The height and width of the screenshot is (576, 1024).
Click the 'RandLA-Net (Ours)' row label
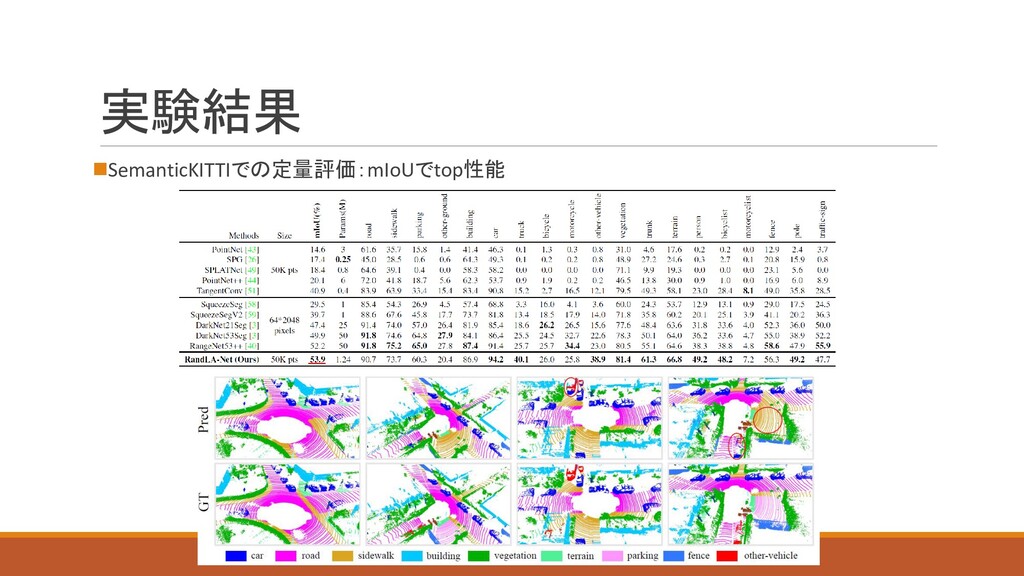tap(221, 359)
